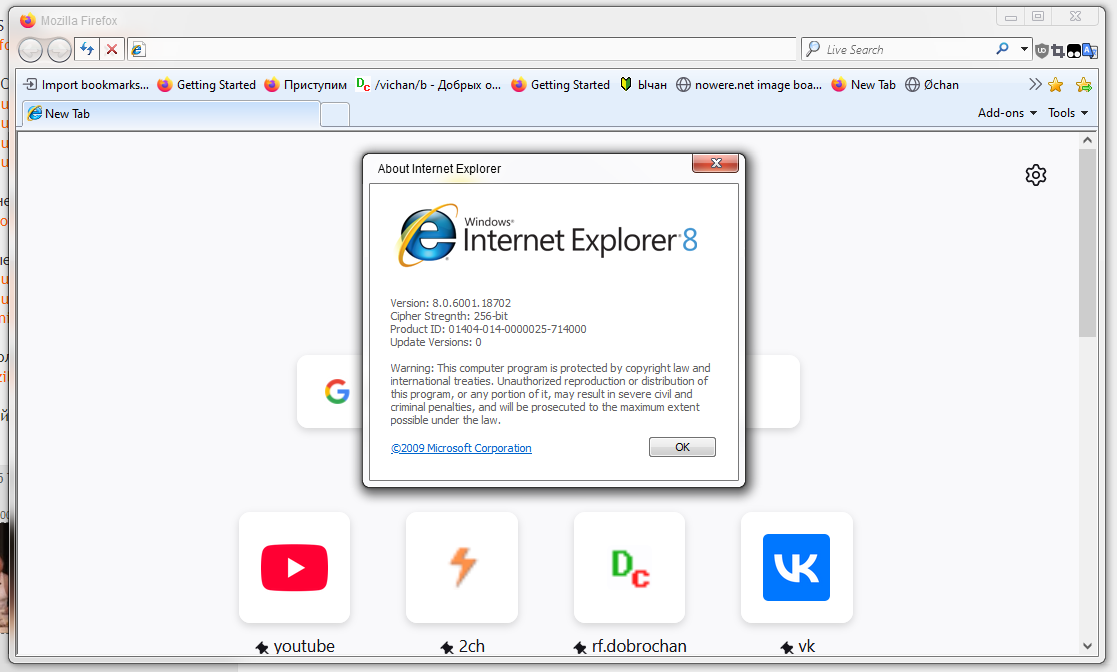Open the nowere.net image board bookmark

point(749,85)
